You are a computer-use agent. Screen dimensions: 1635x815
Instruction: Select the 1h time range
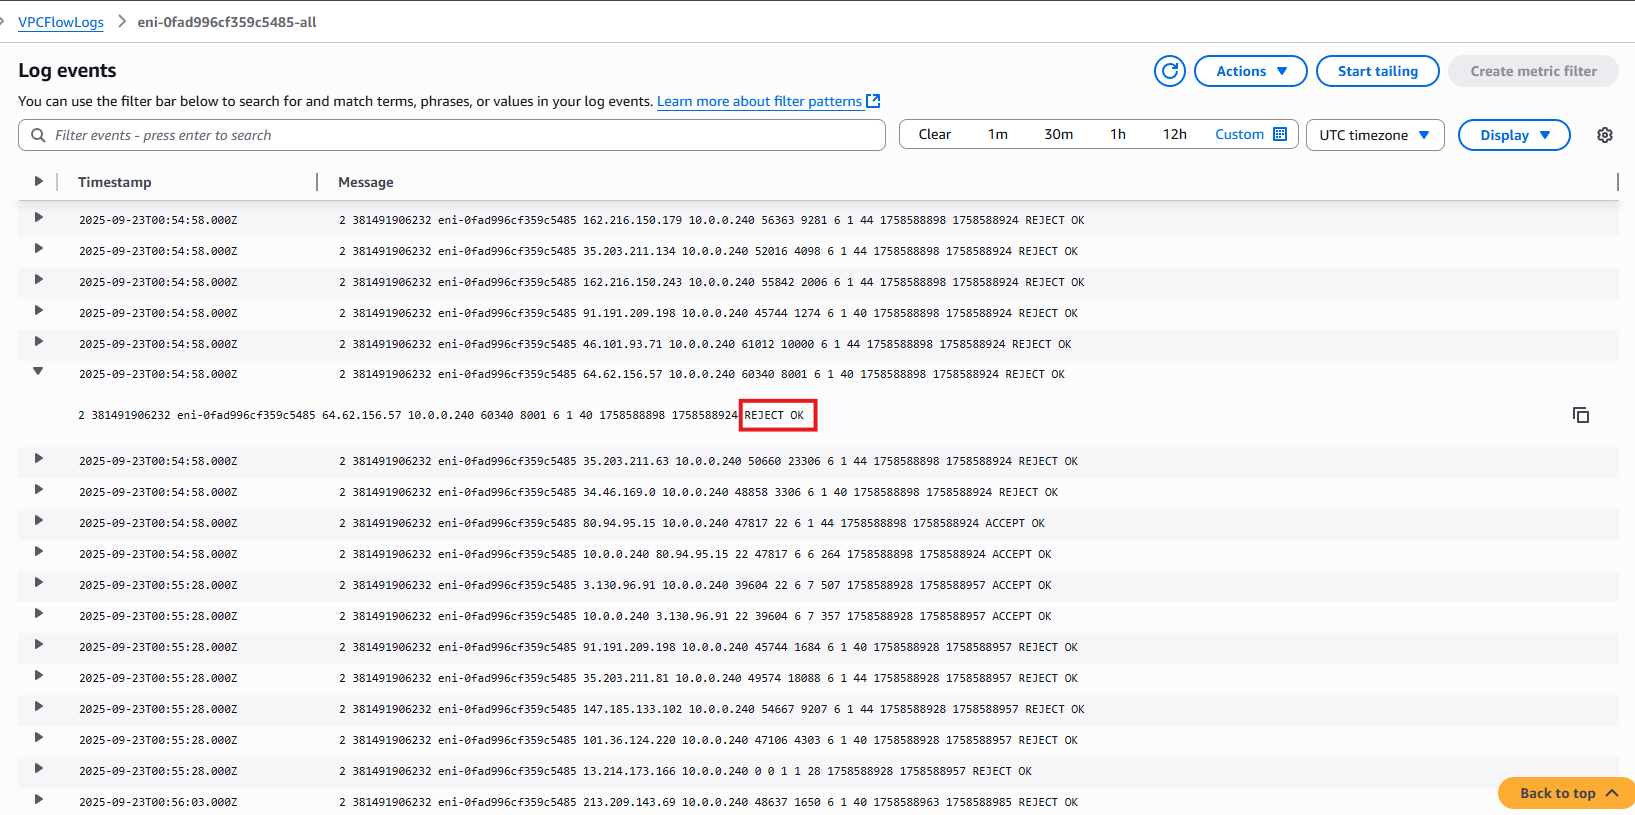click(1117, 134)
